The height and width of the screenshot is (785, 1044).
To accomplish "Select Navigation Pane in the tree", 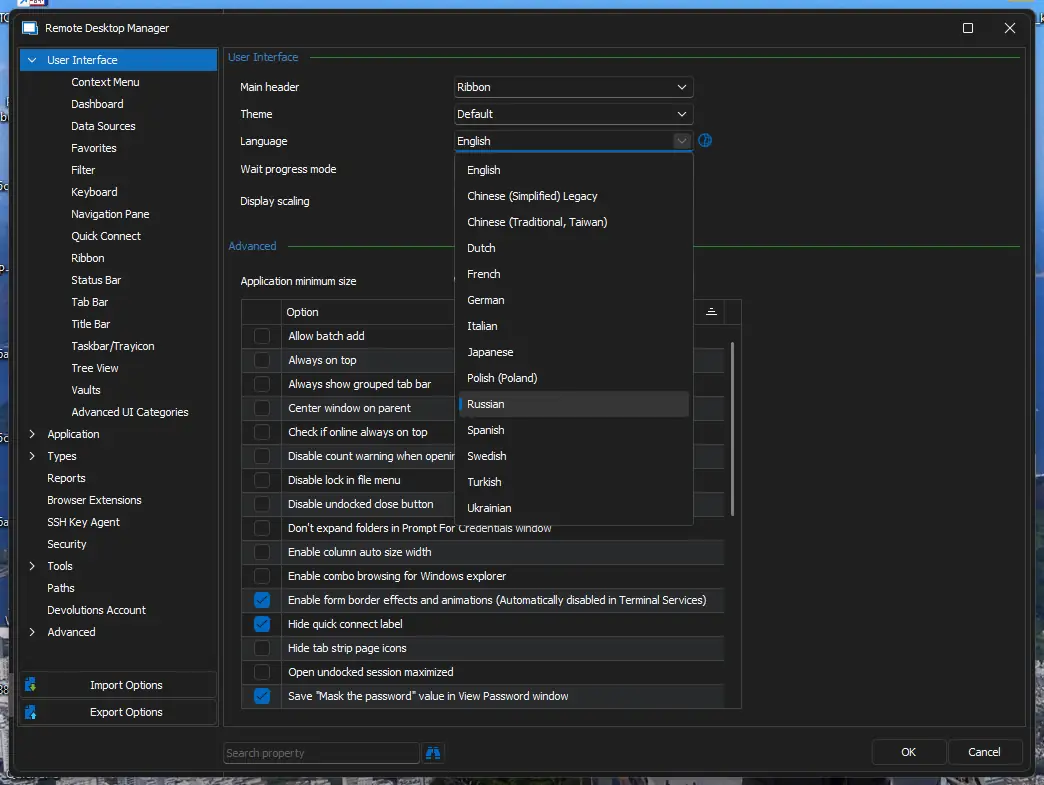I will tap(110, 214).
